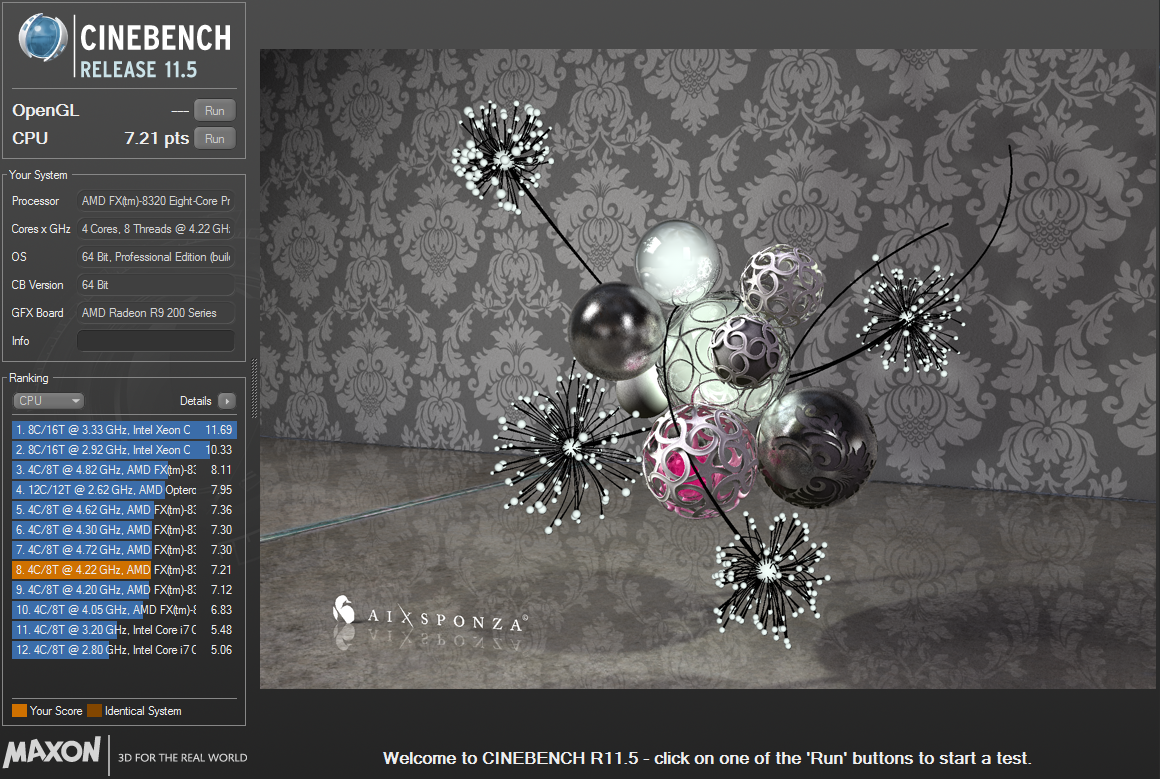Select ranking row 2 Intel Xeon 2.92 GHz

(124, 450)
